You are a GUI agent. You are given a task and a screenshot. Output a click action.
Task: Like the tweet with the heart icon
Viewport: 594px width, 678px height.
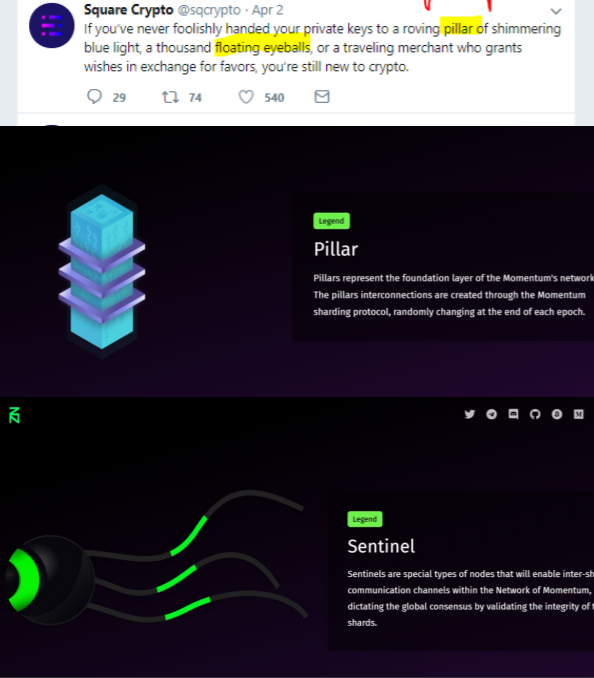coord(246,97)
